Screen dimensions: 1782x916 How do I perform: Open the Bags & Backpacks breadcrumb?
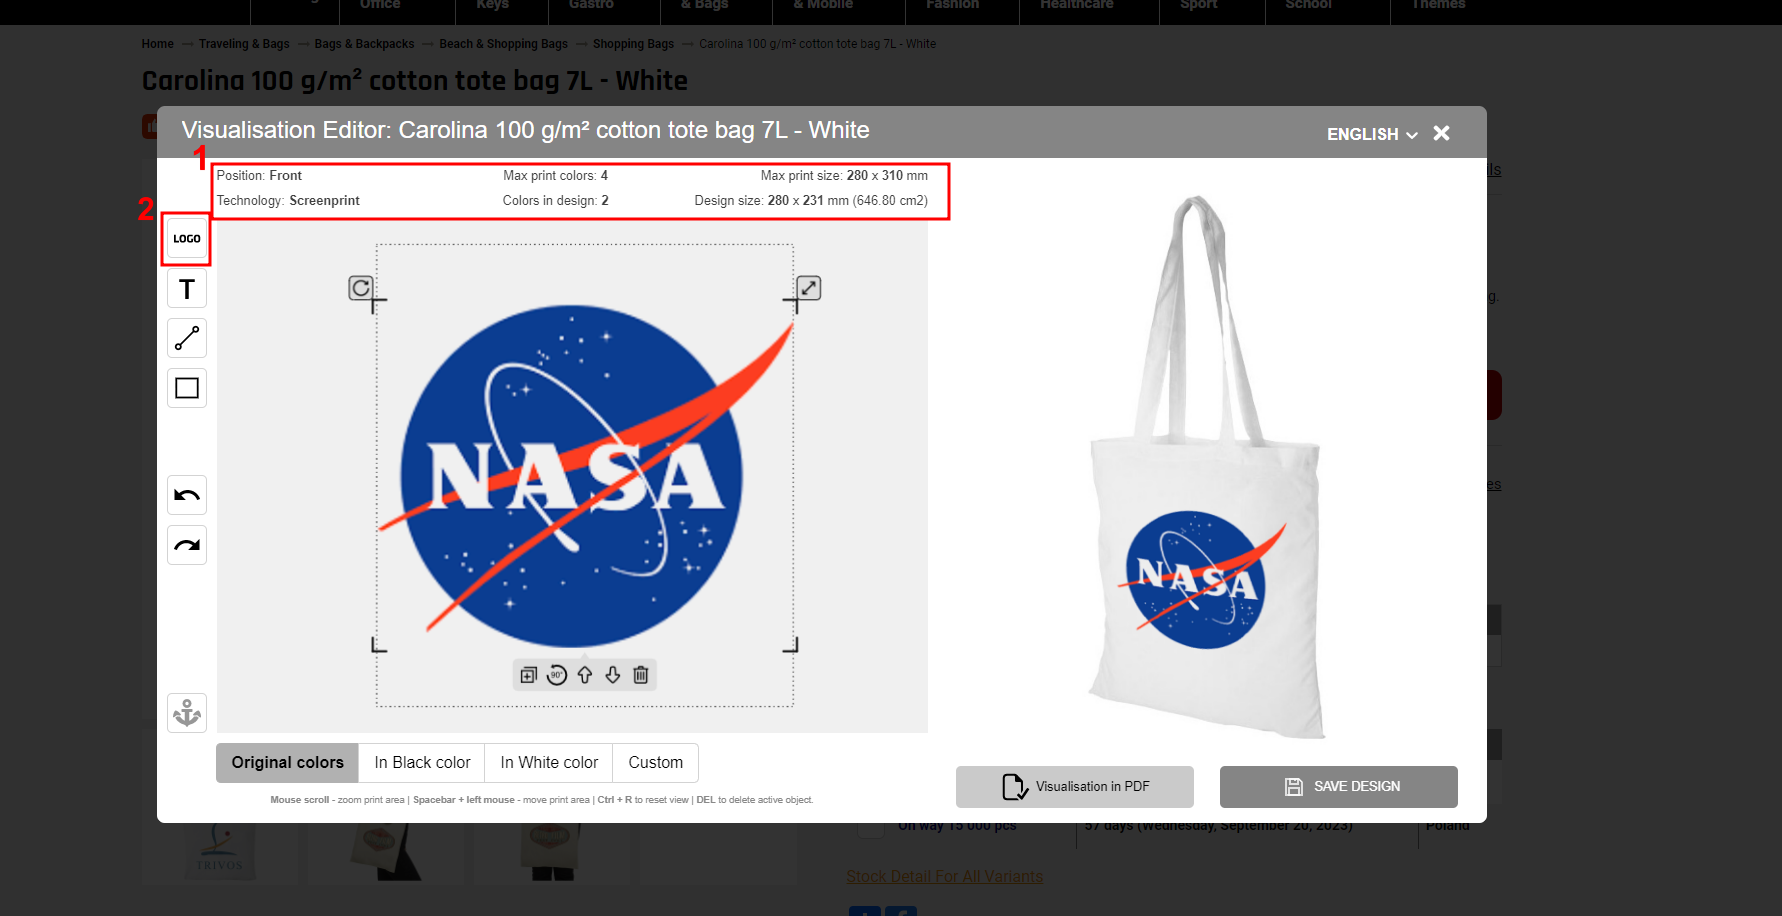[x=364, y=44]
